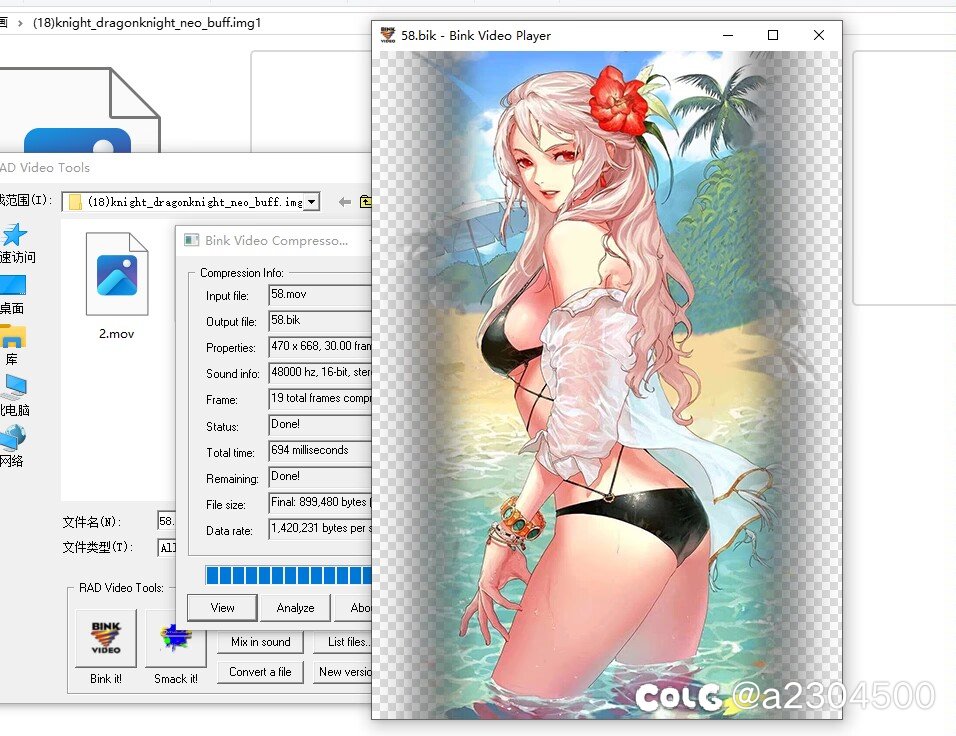Click the large file icon in Explorer background

tap(79, 110)
